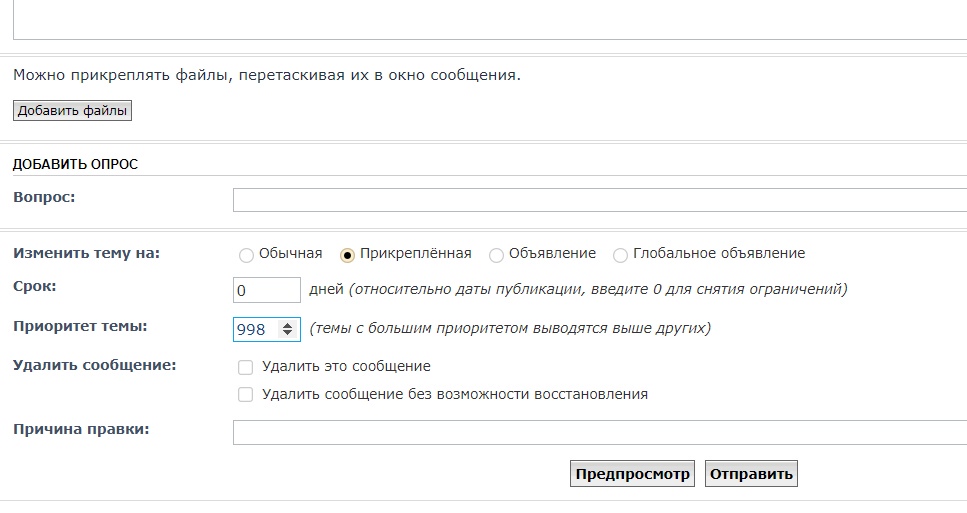
Task: Click inside the message text area at top
Action: (490, 20)
